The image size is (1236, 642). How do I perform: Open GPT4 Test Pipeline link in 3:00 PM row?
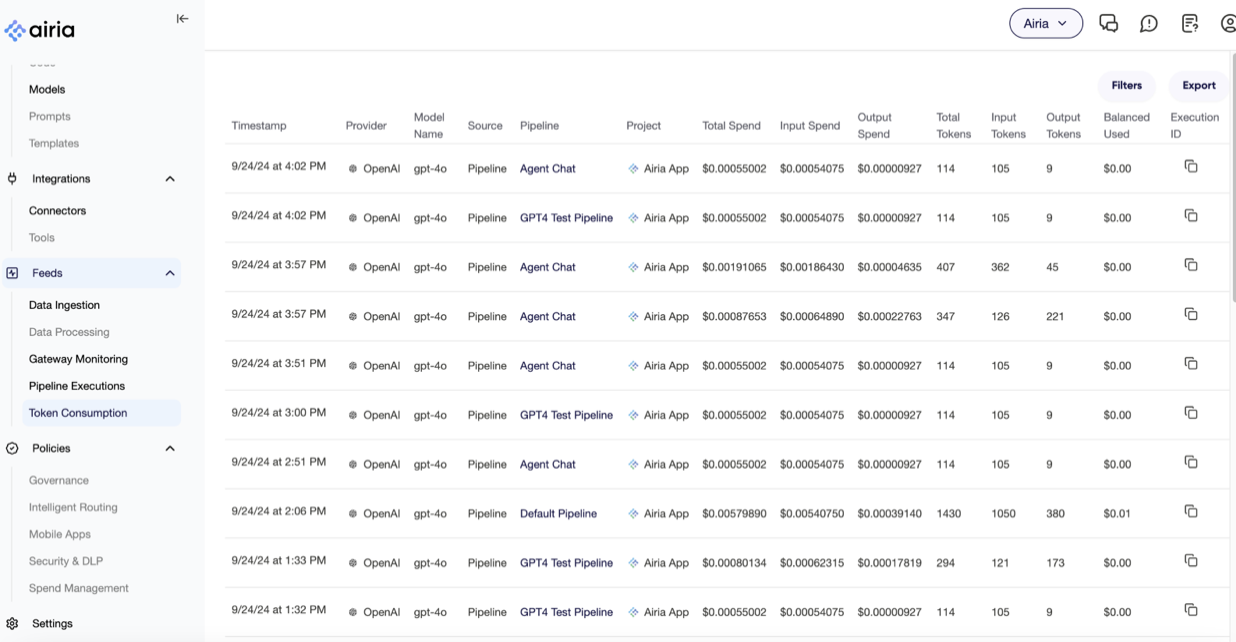coord(566,415)
